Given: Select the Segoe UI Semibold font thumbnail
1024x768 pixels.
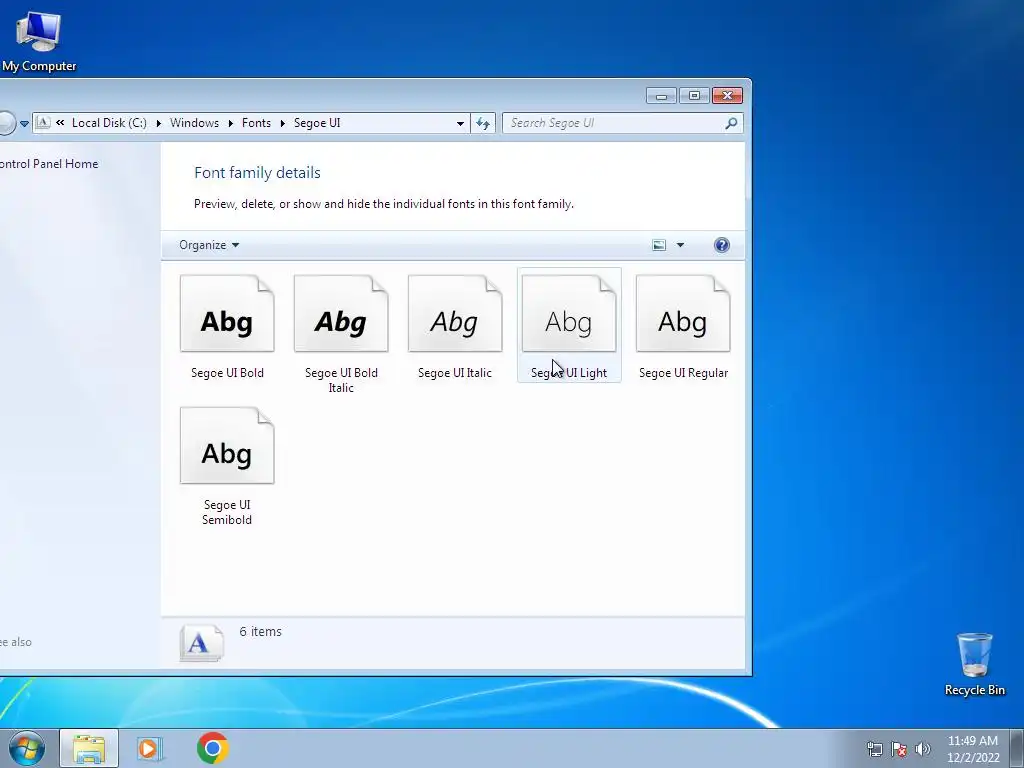Looking at the screenshot, I should pyautogui.click(x=227, y=445).
